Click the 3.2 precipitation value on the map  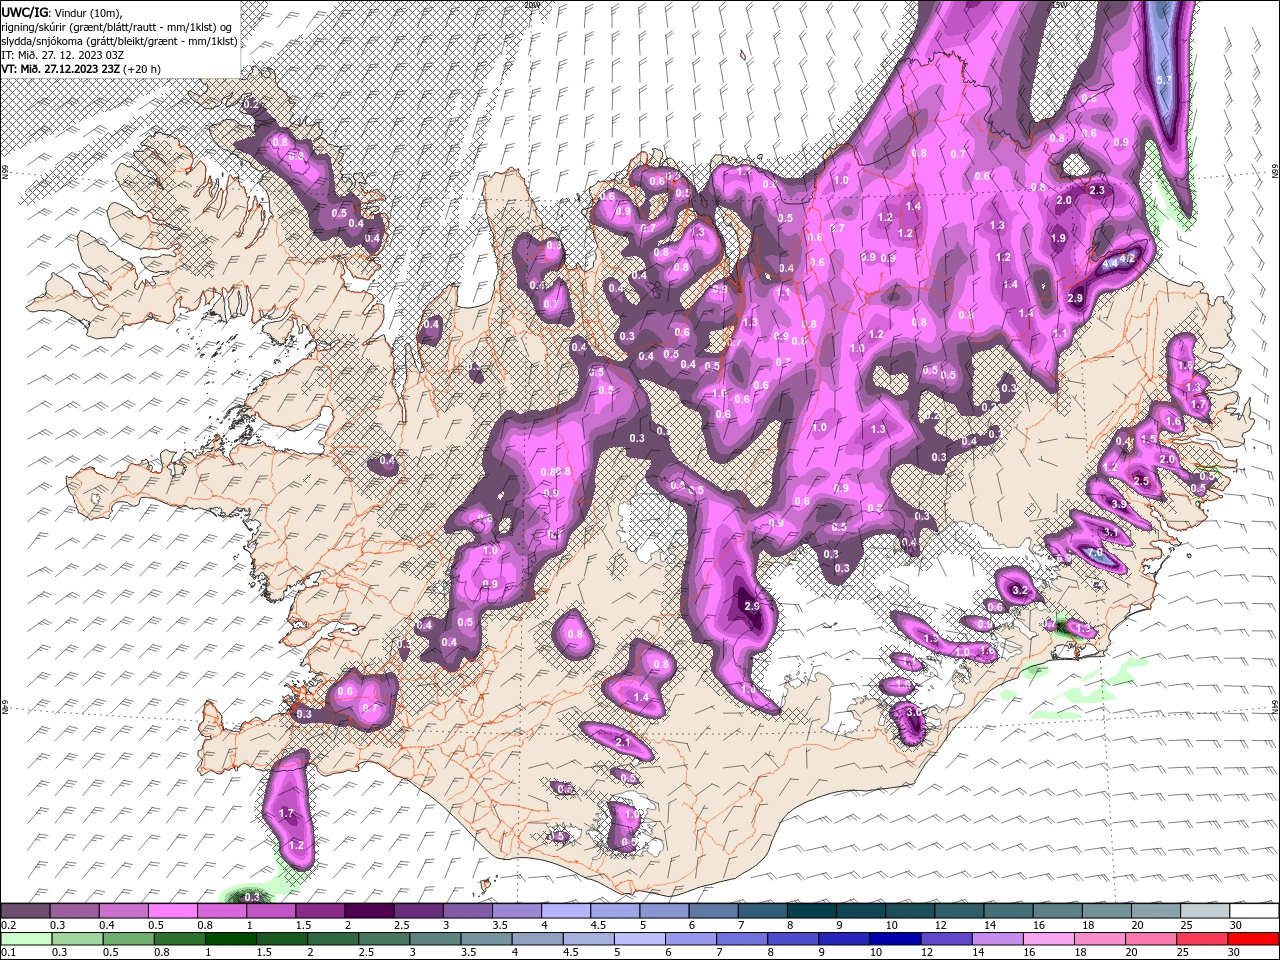(x=1020, y=591)
